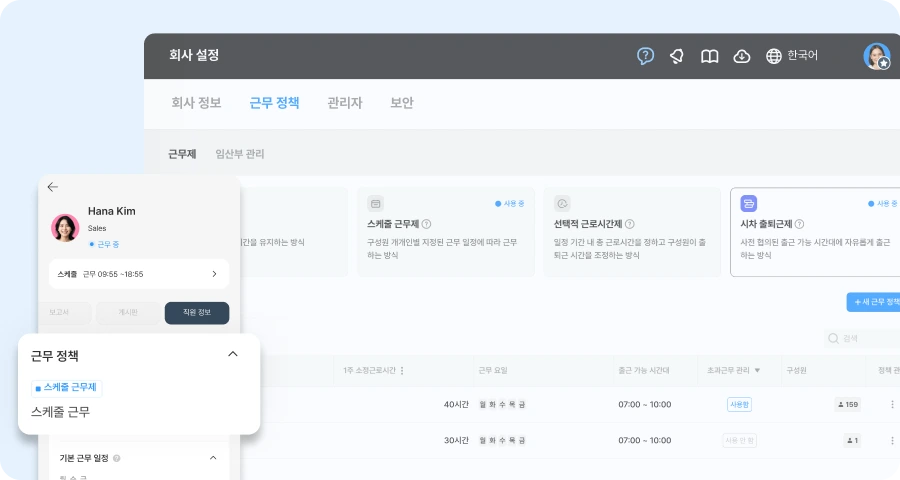
Task: Switch to the 관리자 tab
Action: click(x=345, y=103)
